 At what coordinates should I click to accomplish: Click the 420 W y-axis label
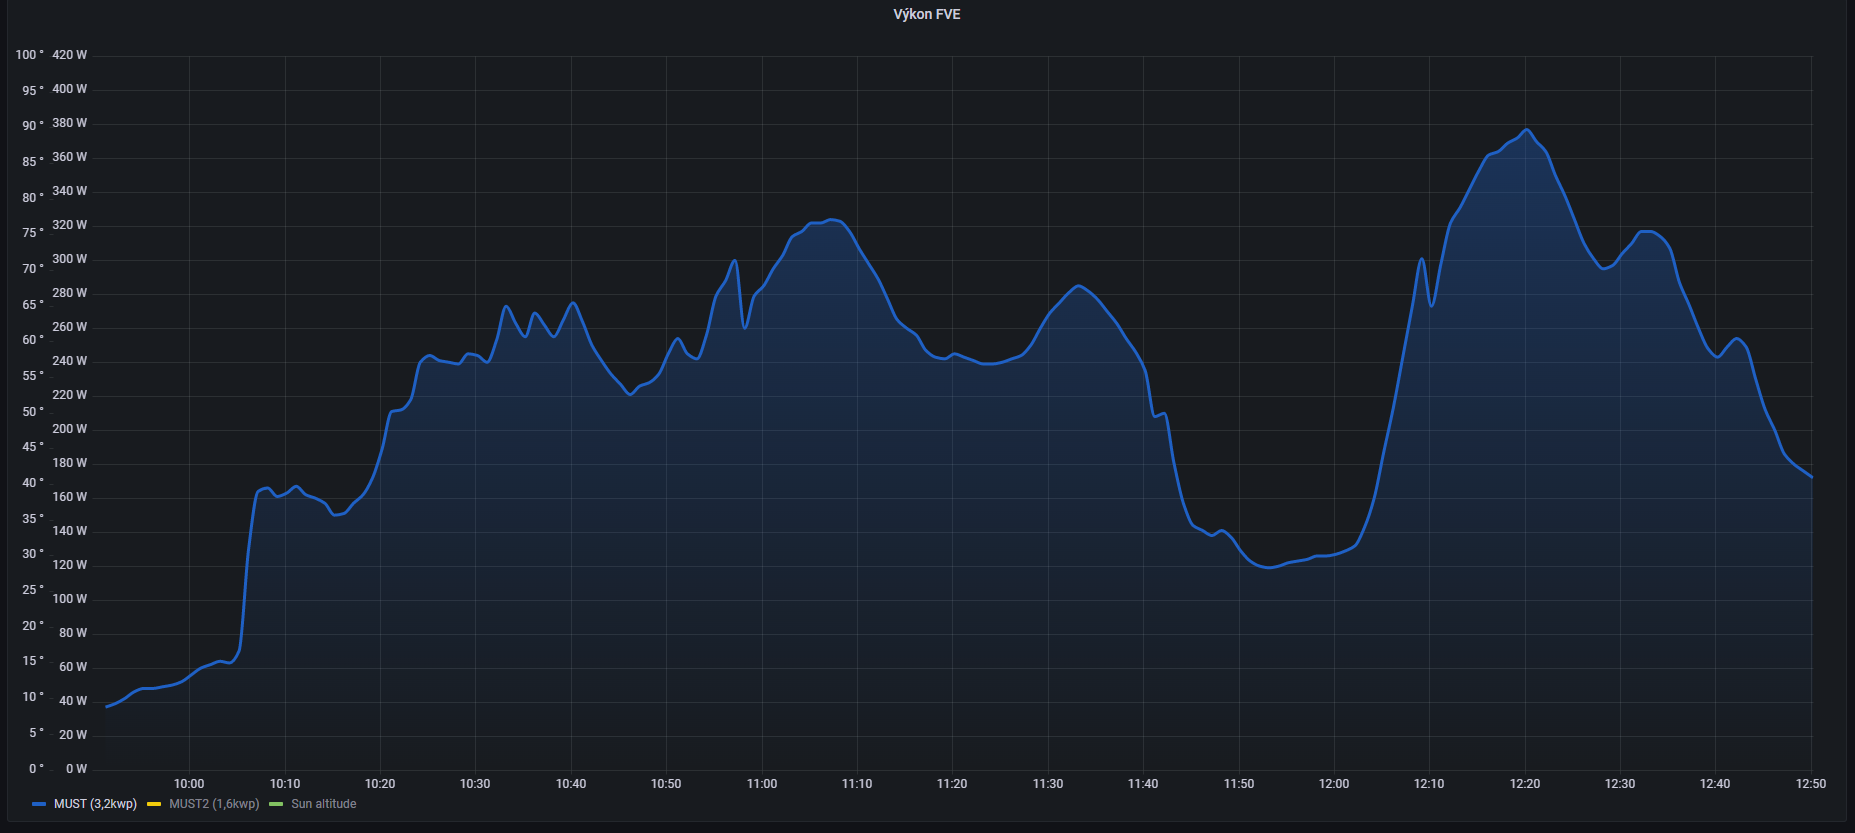pos(69,55)
